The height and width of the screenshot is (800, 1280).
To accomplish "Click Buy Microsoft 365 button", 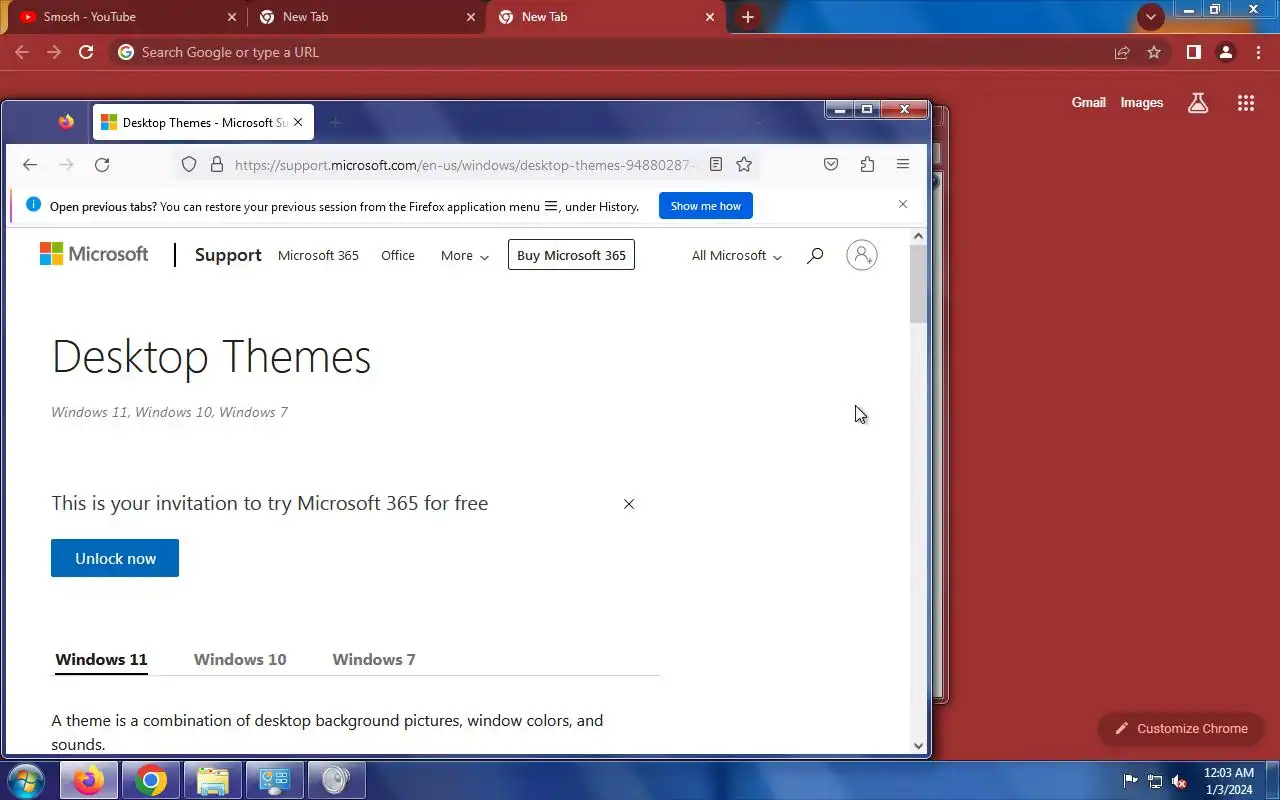I will coord(571,255).
